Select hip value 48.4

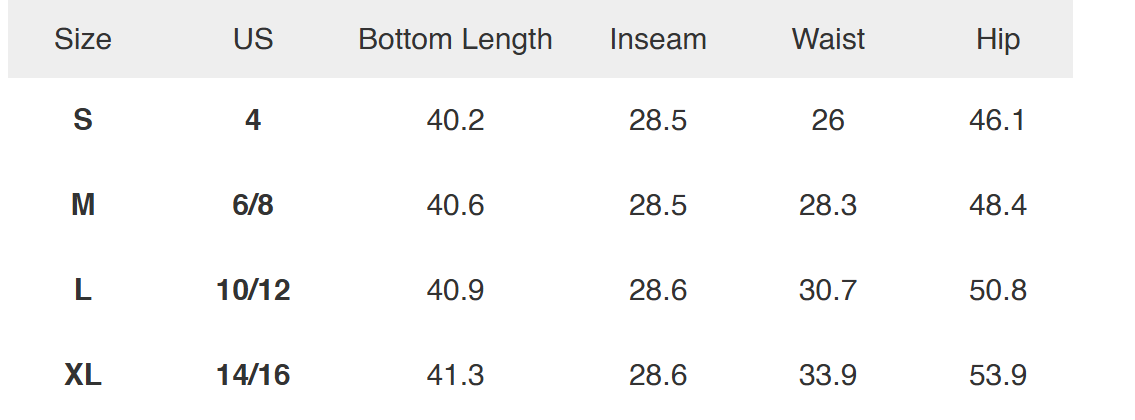998,206
